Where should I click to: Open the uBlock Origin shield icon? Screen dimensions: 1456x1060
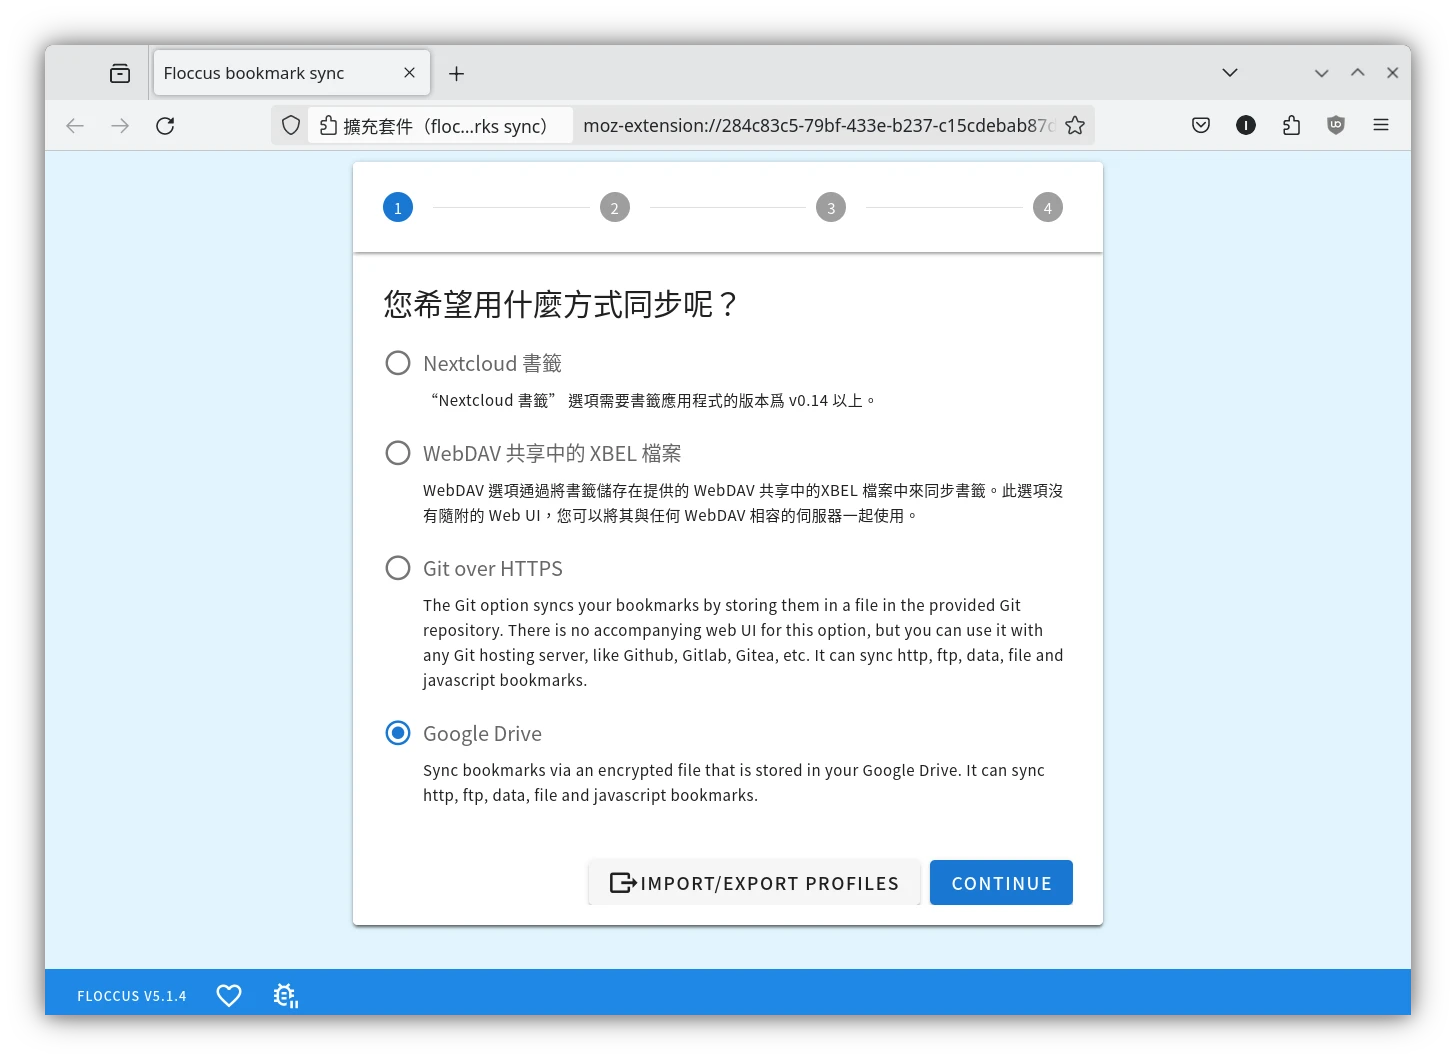1336,125
